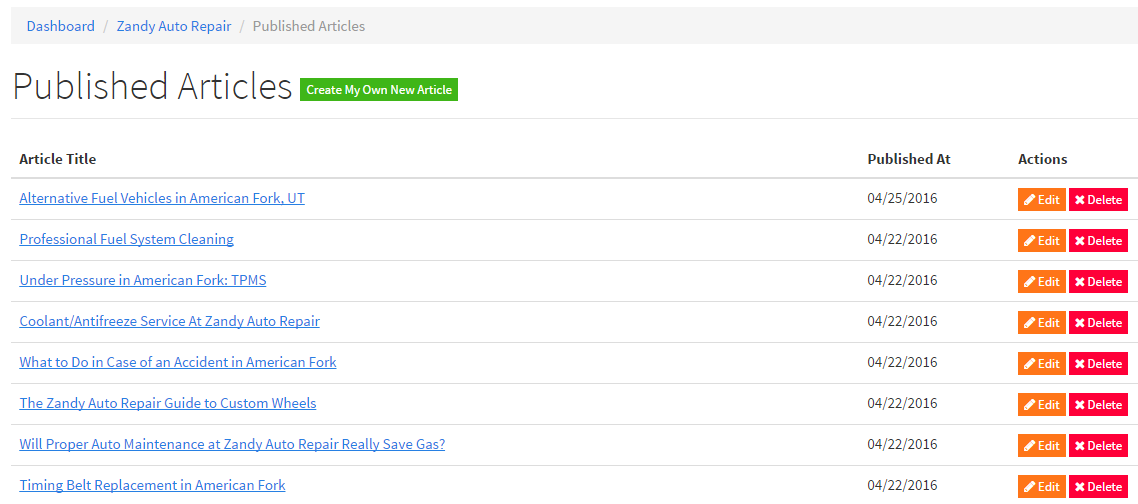Open What to Do in Case of an Accident article
This screenshot has width=1138, height=504.
click(178, 362)
